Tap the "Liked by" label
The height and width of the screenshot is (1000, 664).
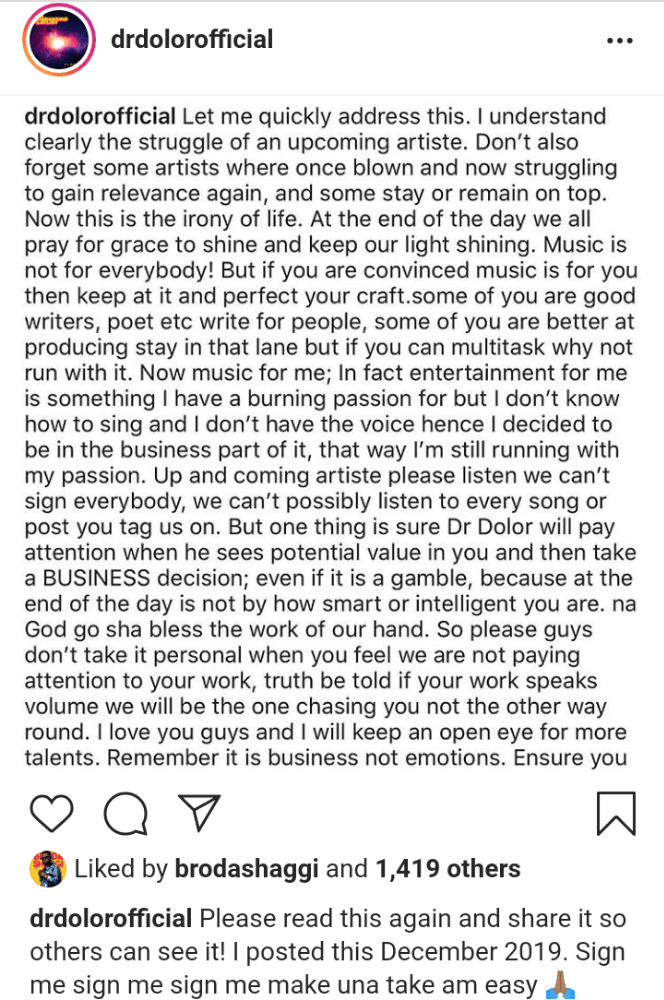pos(117,868)
